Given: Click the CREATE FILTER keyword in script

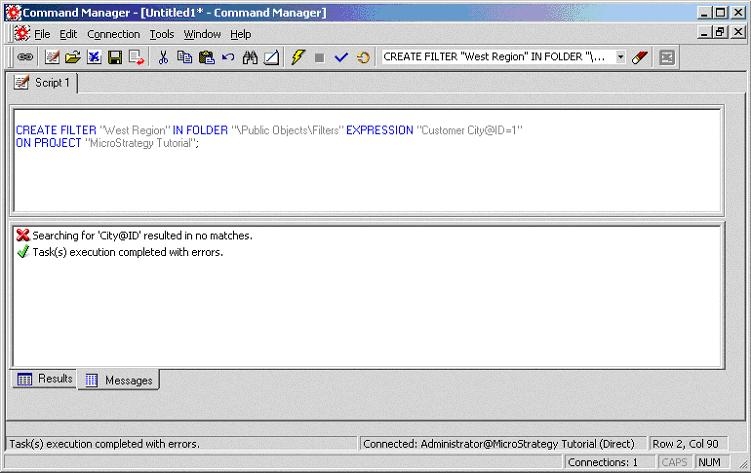Looking at the screenshot, I should (56, 130).
